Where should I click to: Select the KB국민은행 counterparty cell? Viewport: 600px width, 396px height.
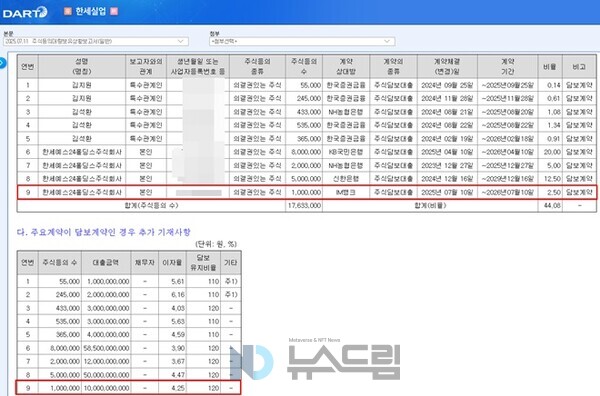346,152
